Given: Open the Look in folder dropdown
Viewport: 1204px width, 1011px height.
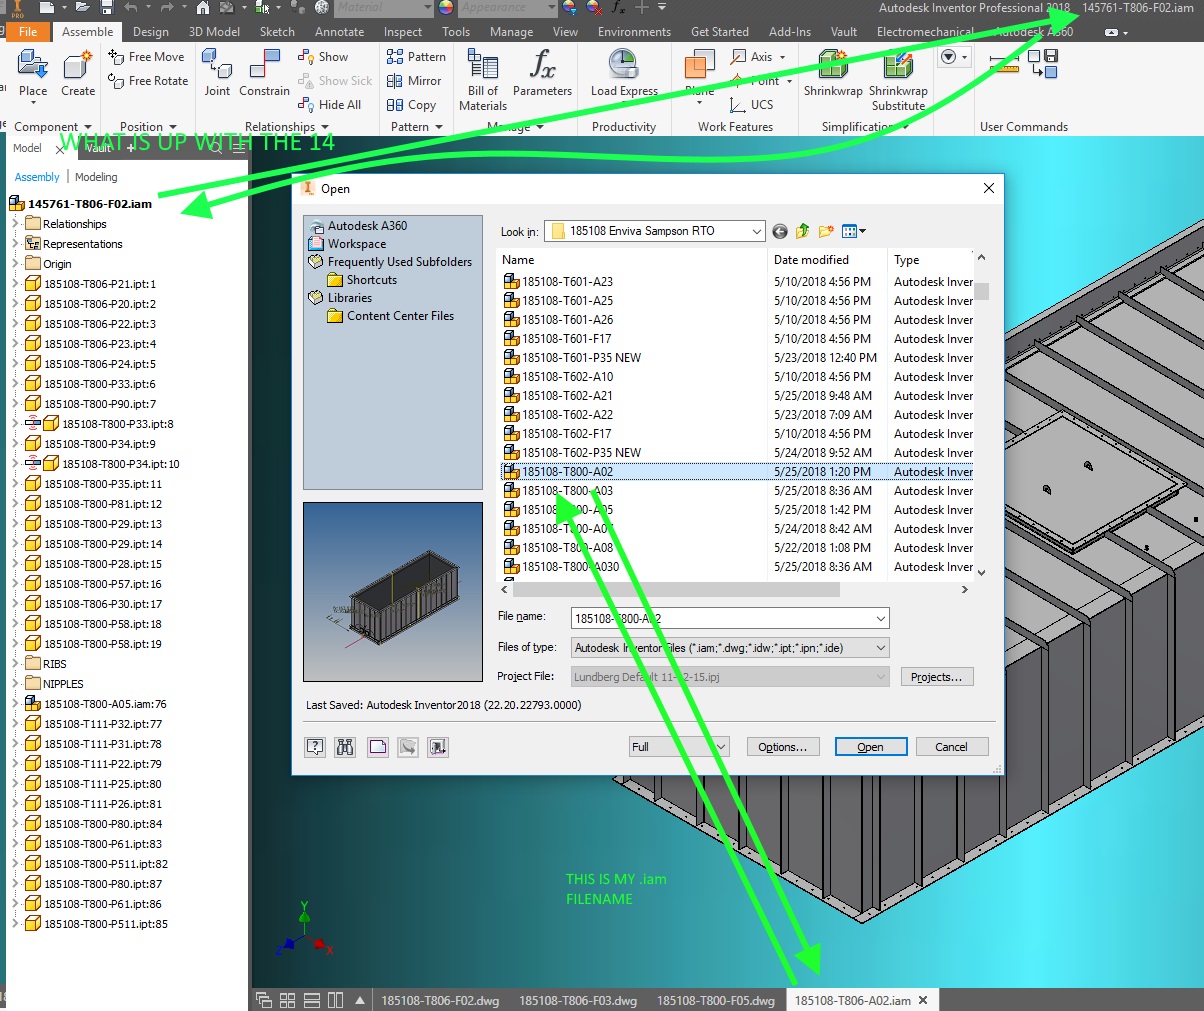Looking at the screenshot, I should pyautogui.click(x=756, y=231).
